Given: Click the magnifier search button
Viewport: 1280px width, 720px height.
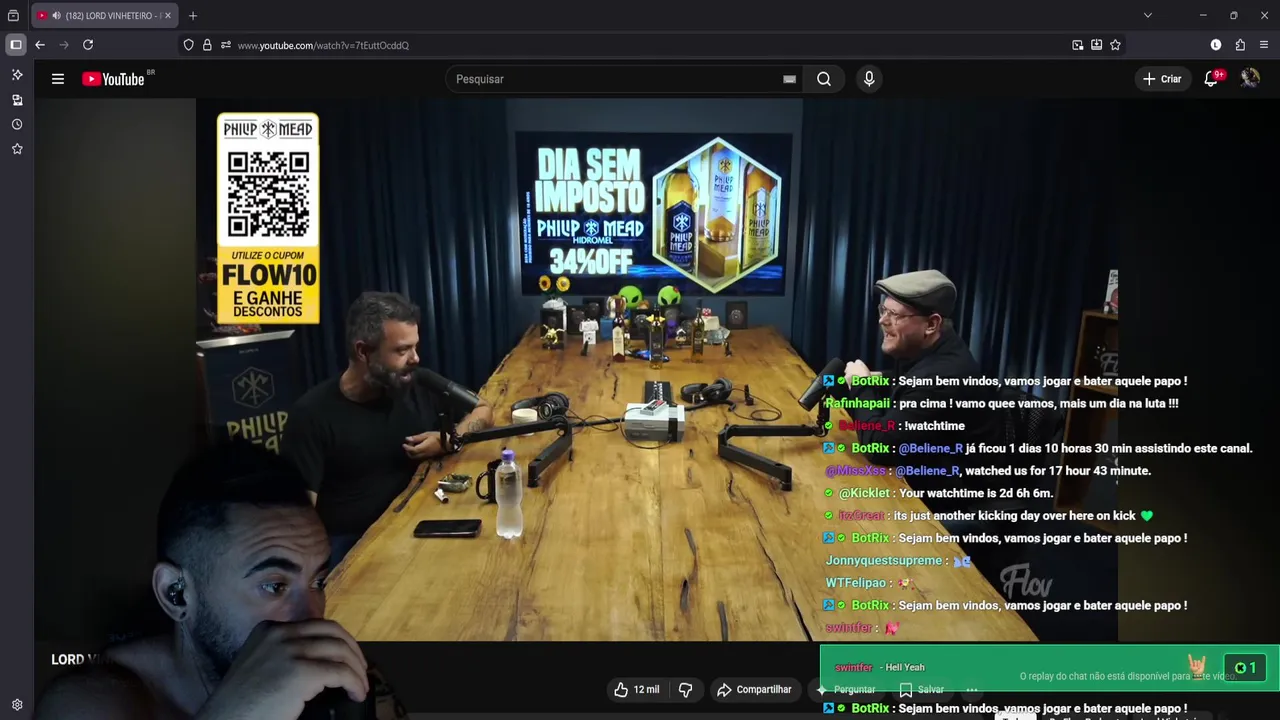Looking at the screenshot, I should (824, 79).
